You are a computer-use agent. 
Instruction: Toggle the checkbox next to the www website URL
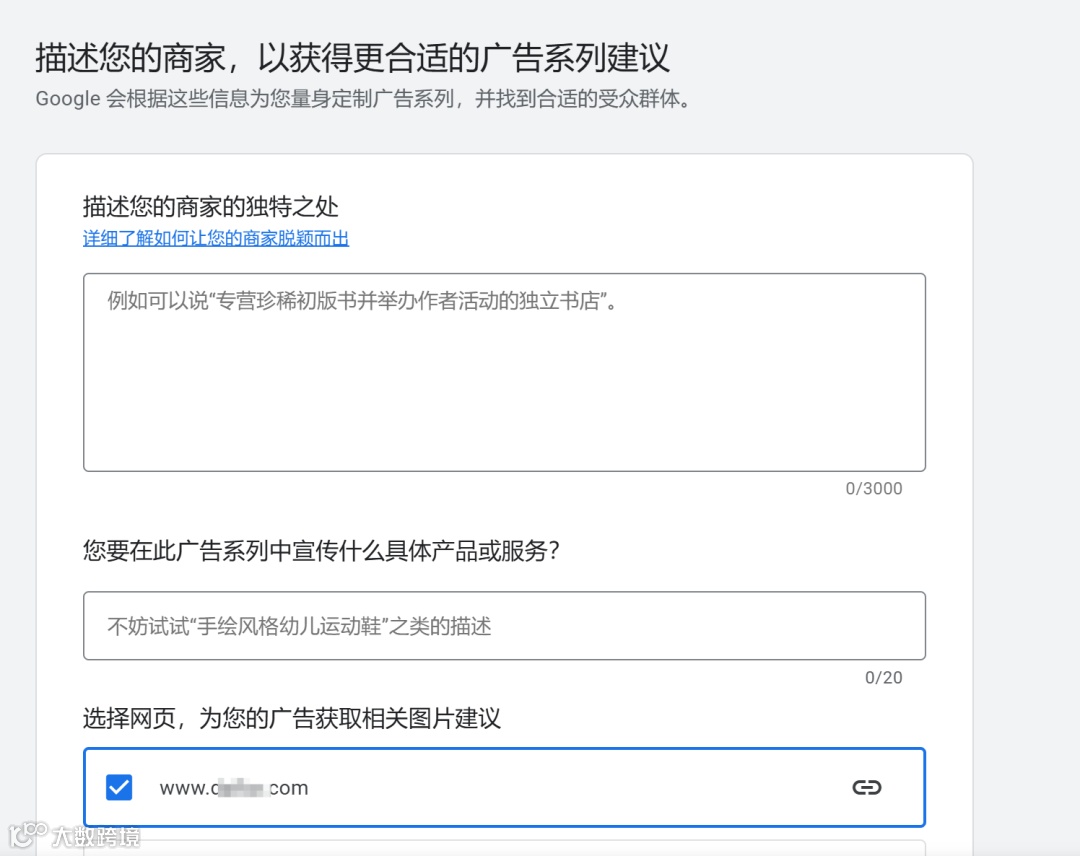pyautogui.click(x=119, y=787)
